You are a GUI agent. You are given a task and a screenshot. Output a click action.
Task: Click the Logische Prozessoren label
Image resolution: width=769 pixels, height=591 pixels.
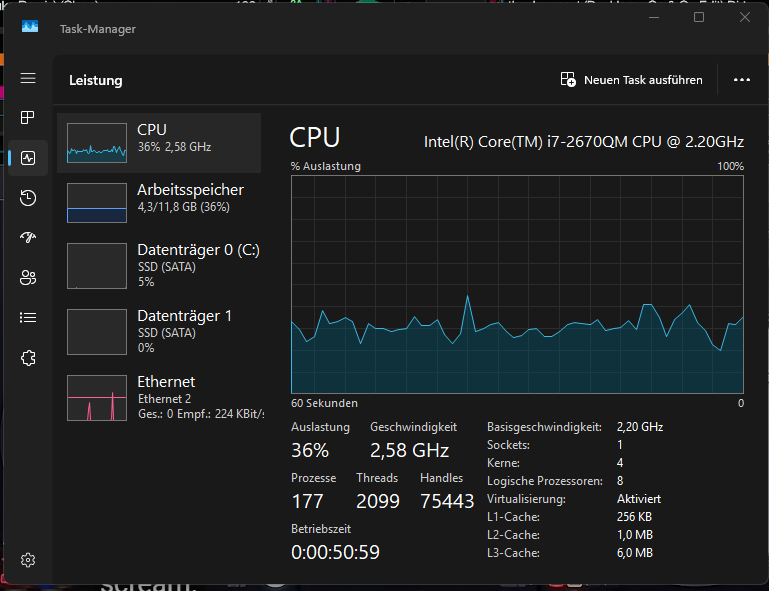545,481
